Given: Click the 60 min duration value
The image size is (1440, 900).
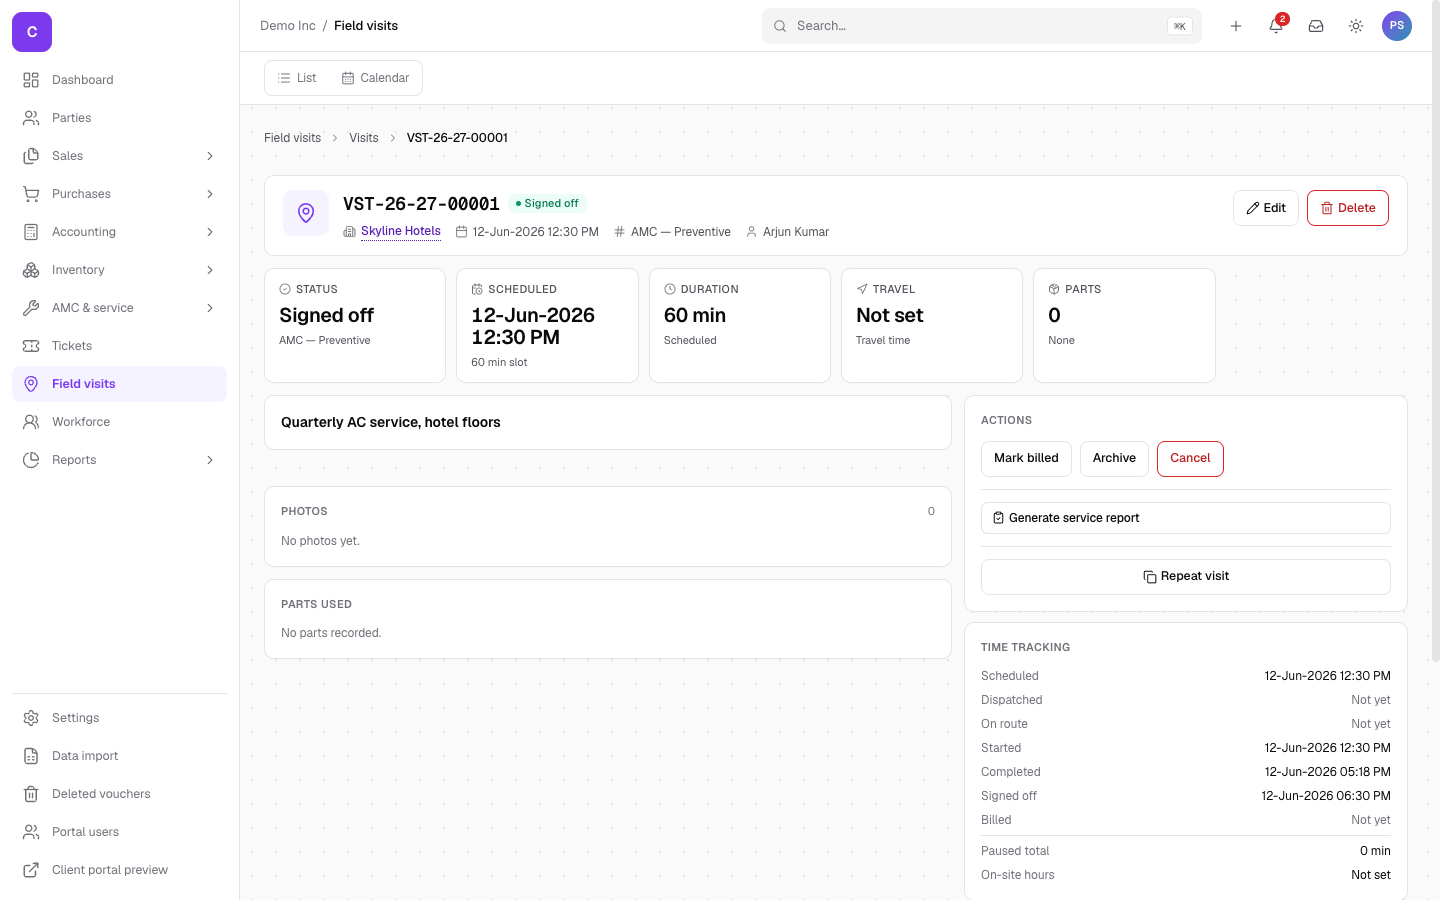Looking at the screenshot, I should click(695, 315).
